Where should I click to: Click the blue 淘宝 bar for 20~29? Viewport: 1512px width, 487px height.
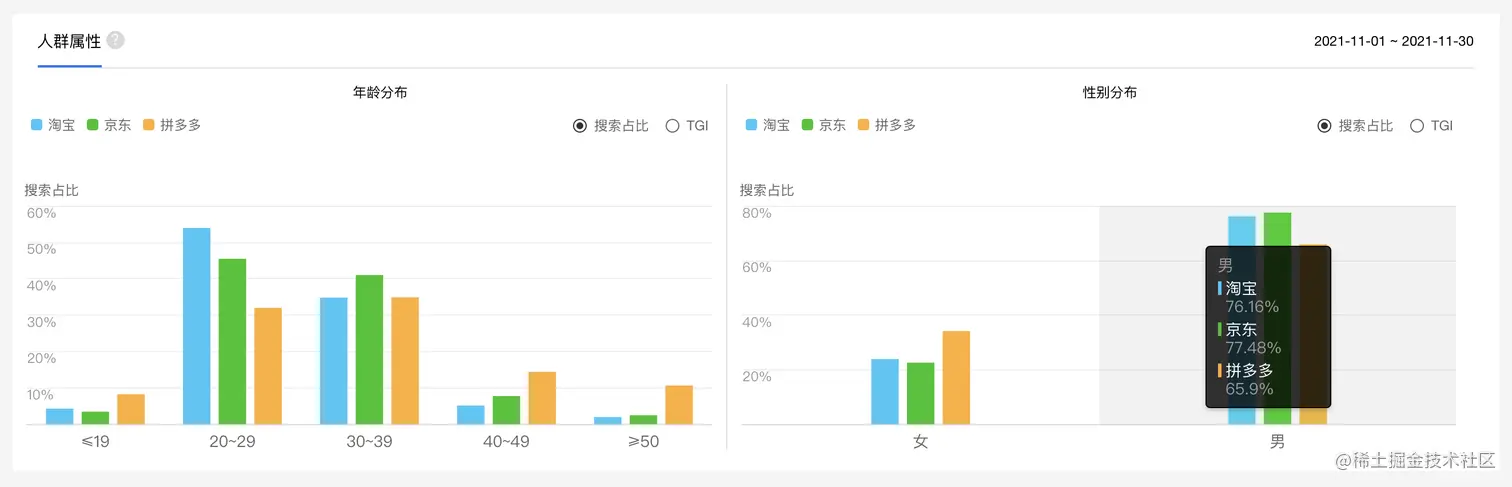(196, 326)
